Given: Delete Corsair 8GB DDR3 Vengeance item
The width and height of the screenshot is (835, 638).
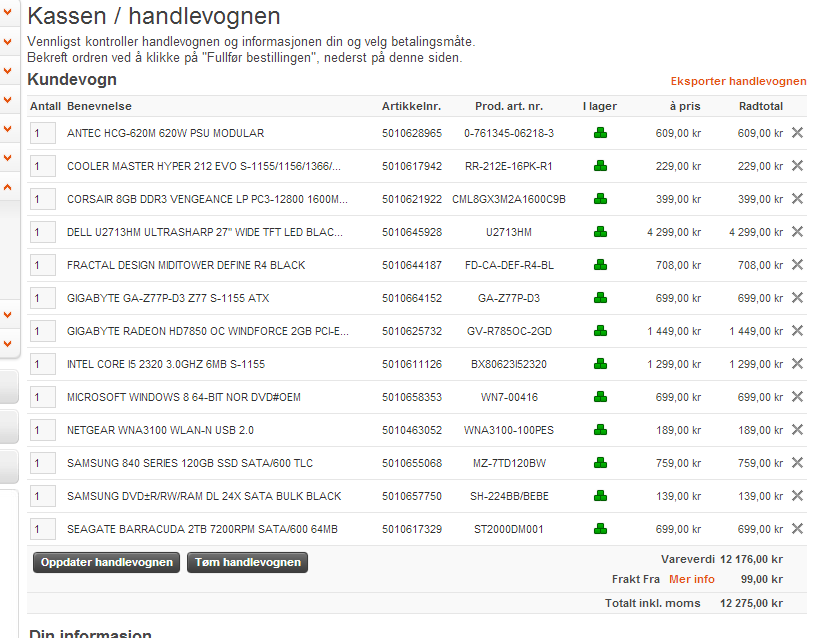Looking at the screenshot, I should pos(797,199).
